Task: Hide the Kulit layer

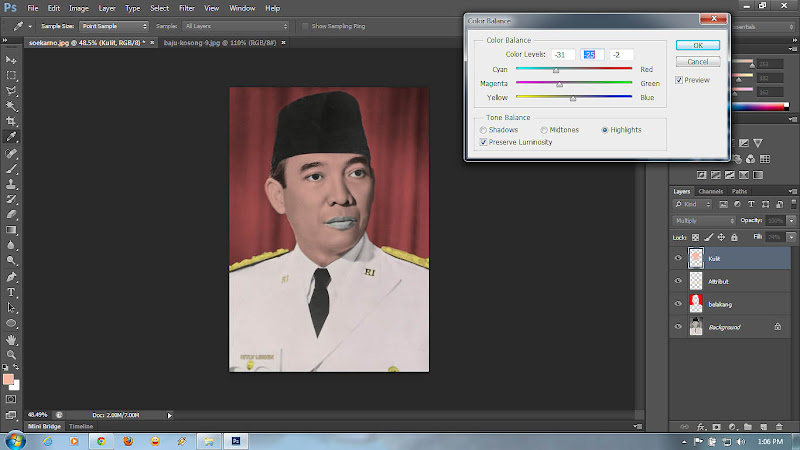Action: (678, 258)
